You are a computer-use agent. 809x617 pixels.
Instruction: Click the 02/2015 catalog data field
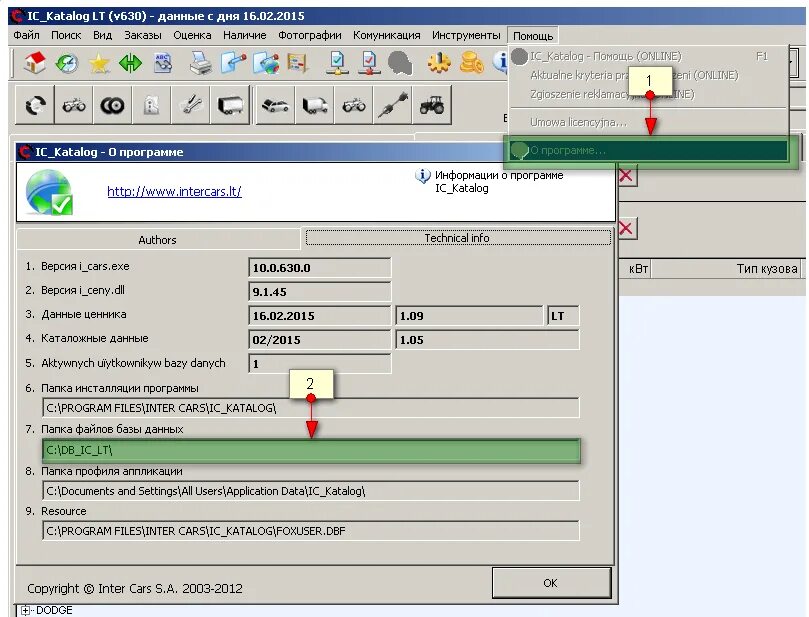(x=319, y=340)
